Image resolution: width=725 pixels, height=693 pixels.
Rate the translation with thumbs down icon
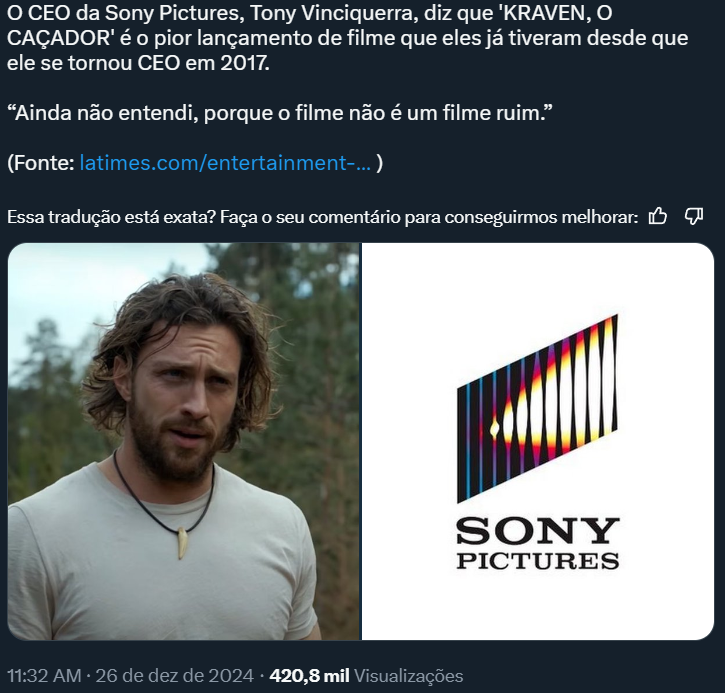694,216
